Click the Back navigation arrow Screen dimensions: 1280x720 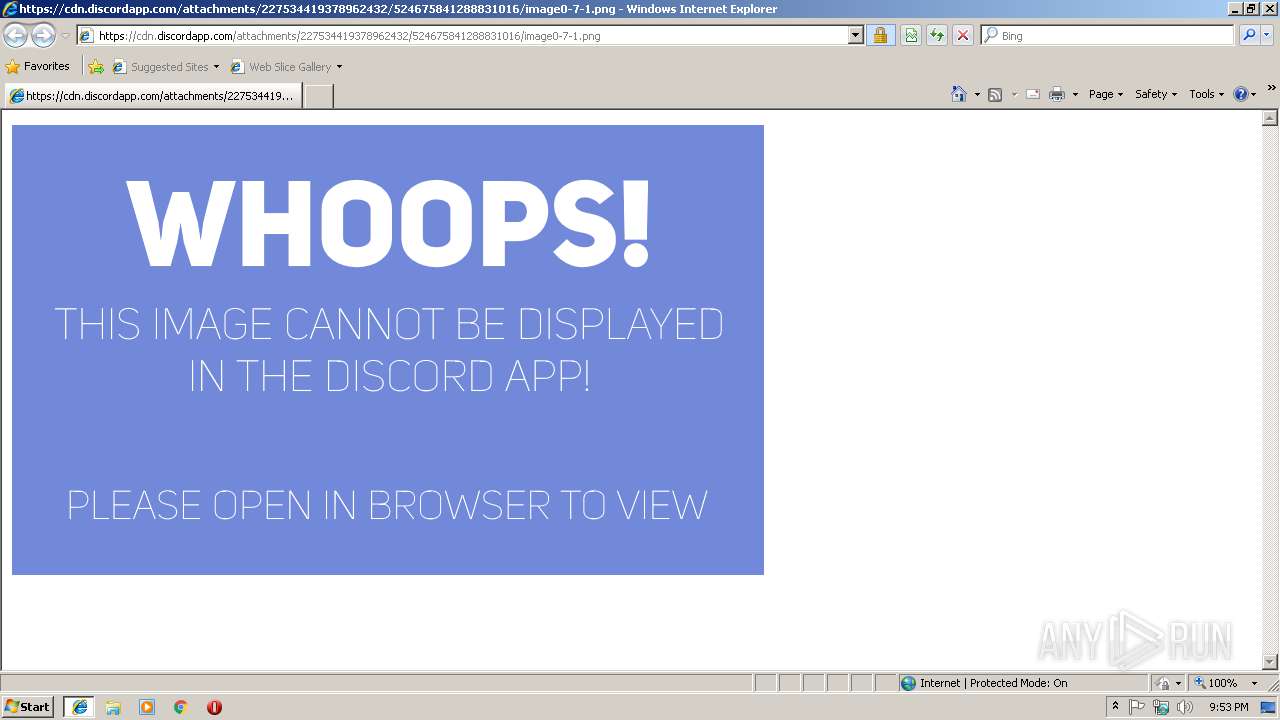point(15,36)
